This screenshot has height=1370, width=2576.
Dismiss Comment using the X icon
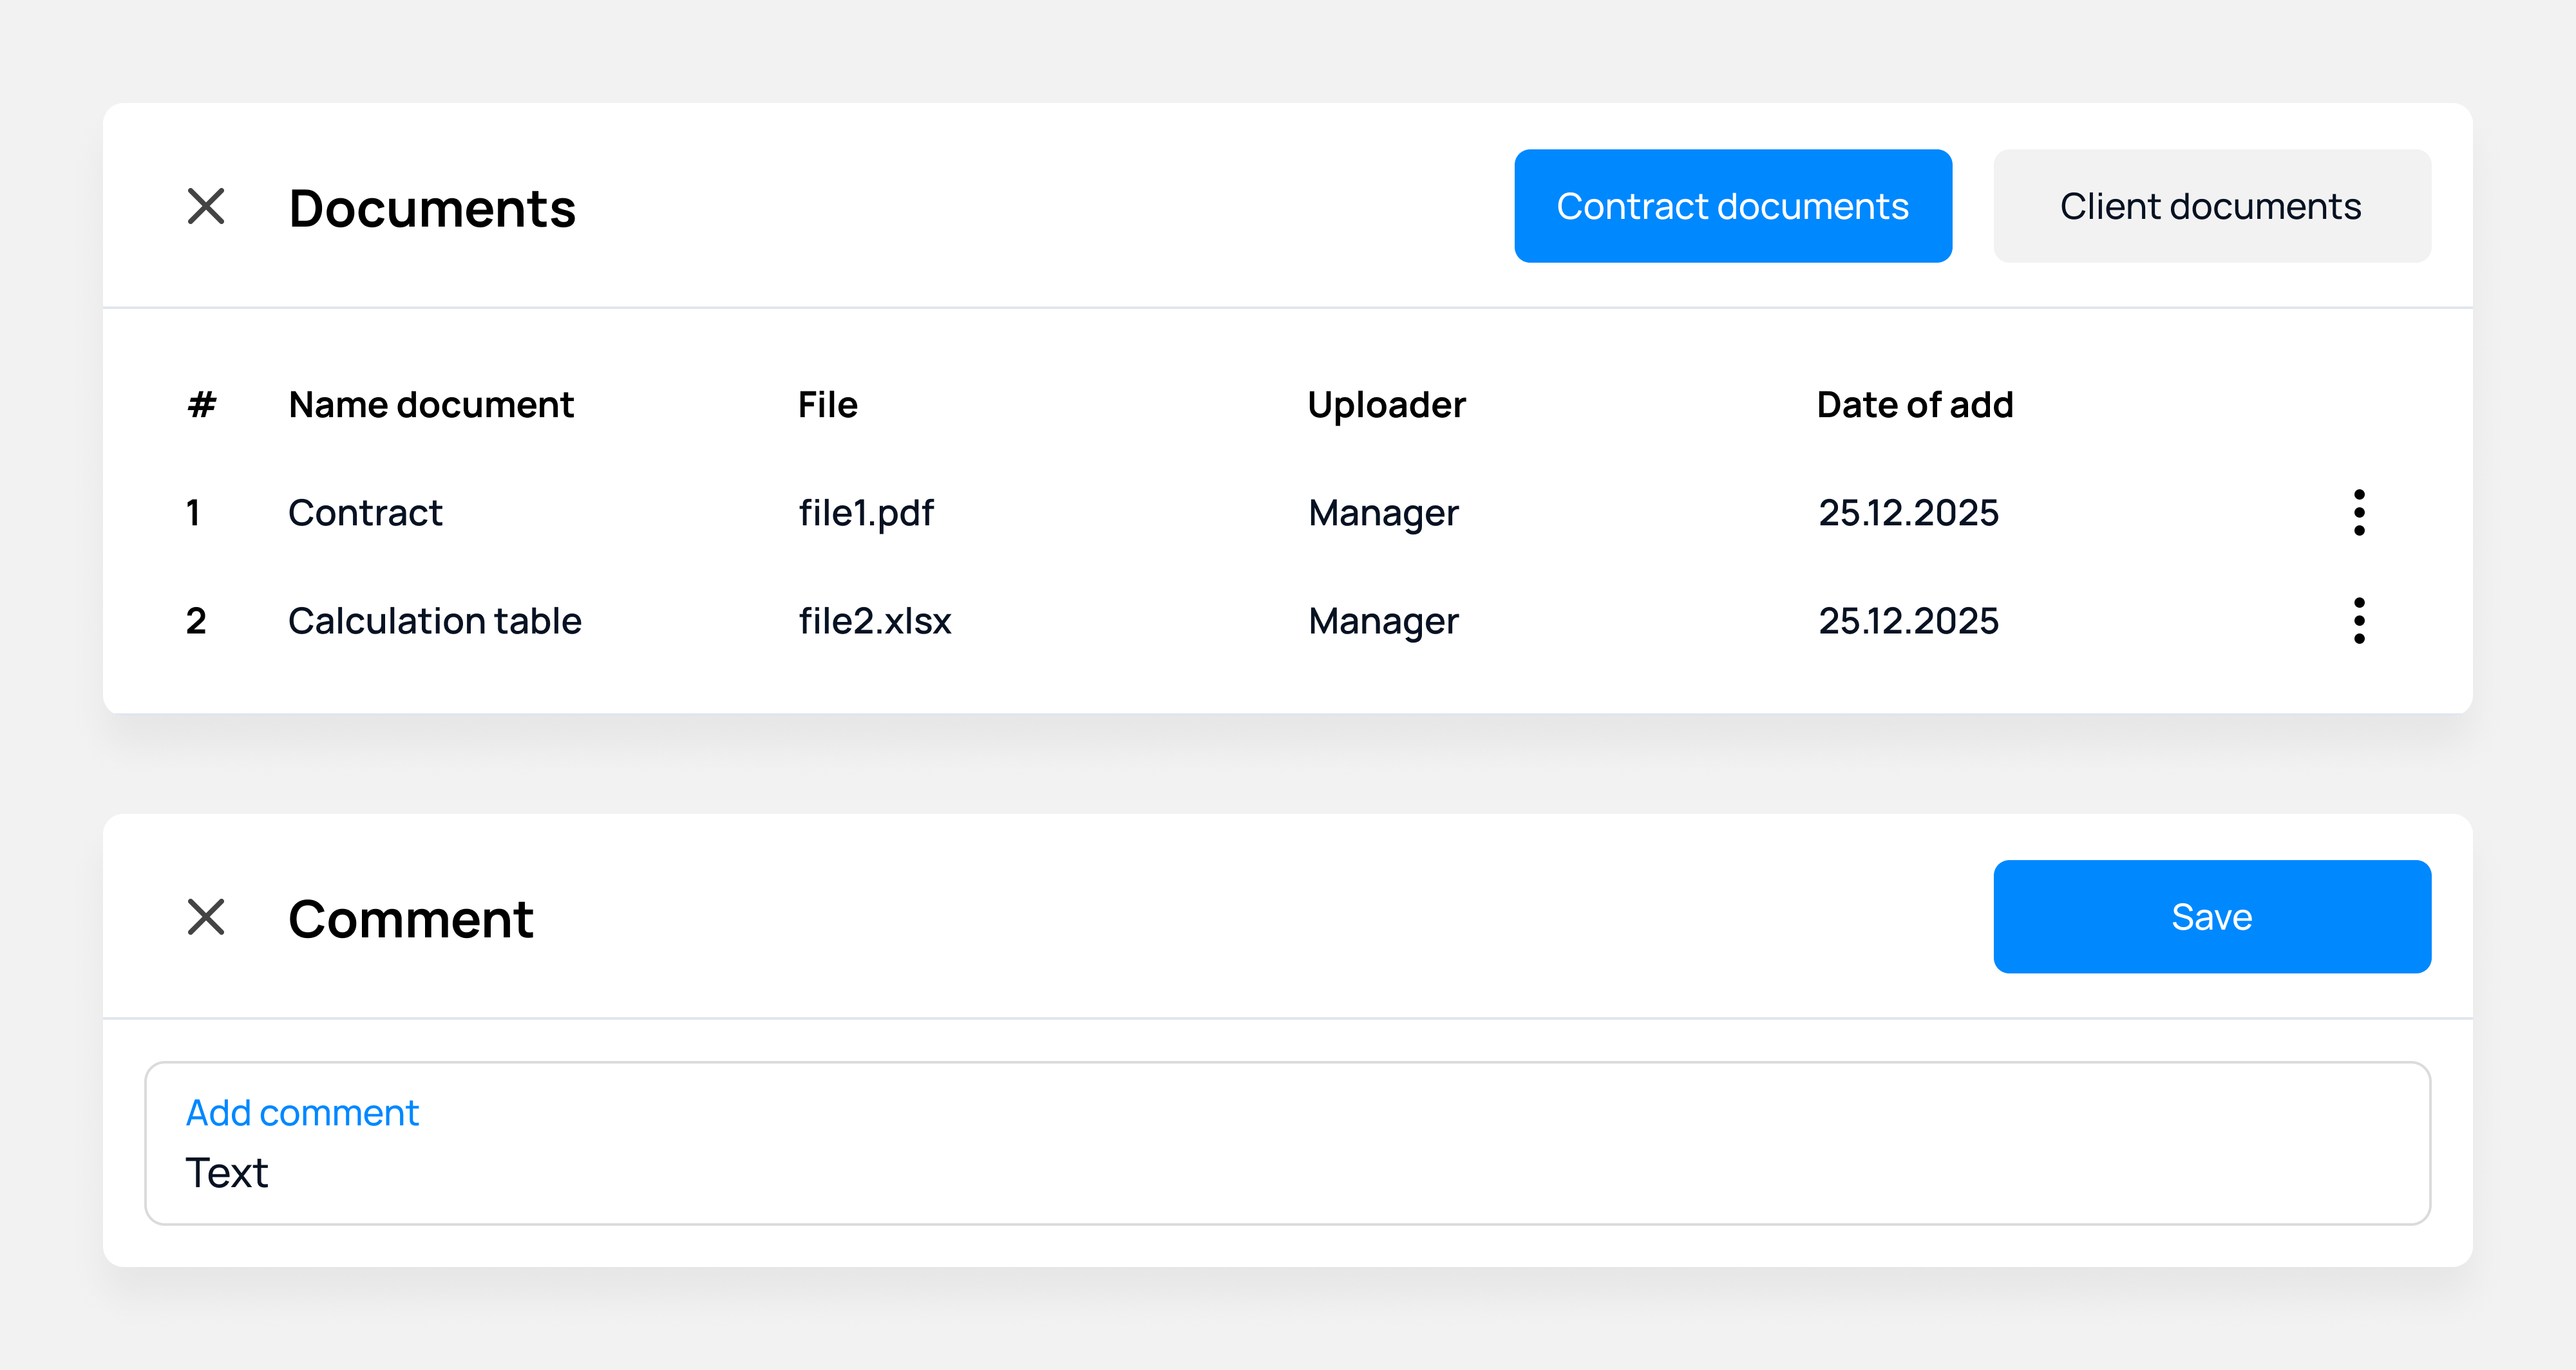click(207, 917)
